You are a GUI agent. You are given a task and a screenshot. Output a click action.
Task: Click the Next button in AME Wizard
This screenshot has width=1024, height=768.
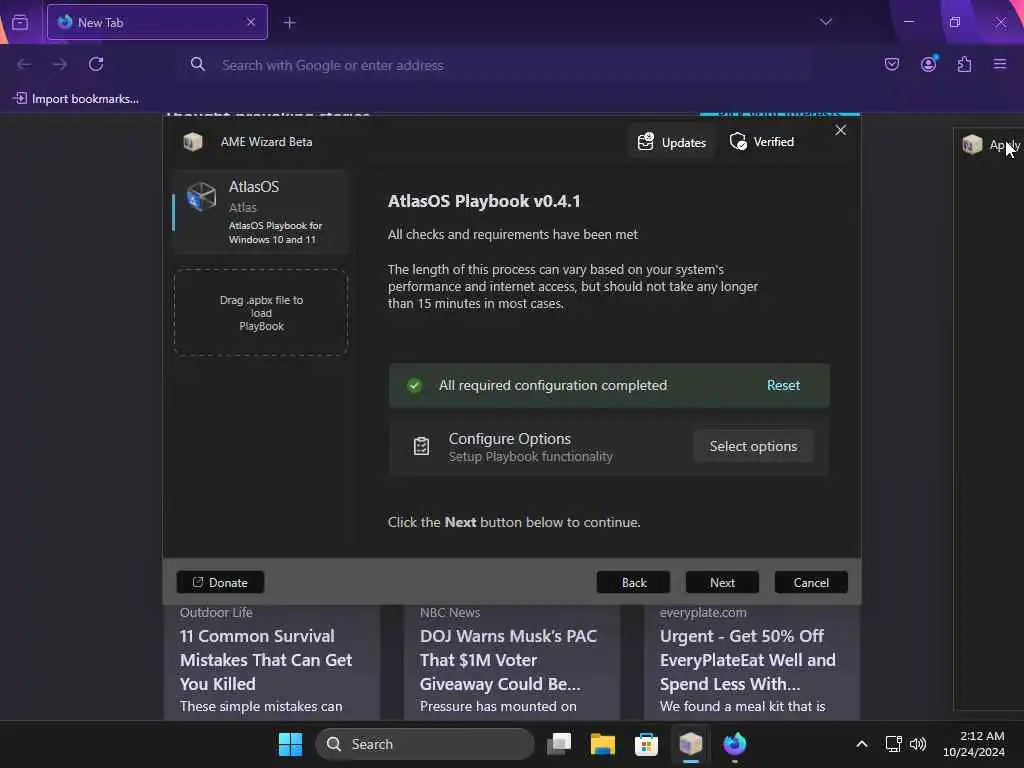722,582
